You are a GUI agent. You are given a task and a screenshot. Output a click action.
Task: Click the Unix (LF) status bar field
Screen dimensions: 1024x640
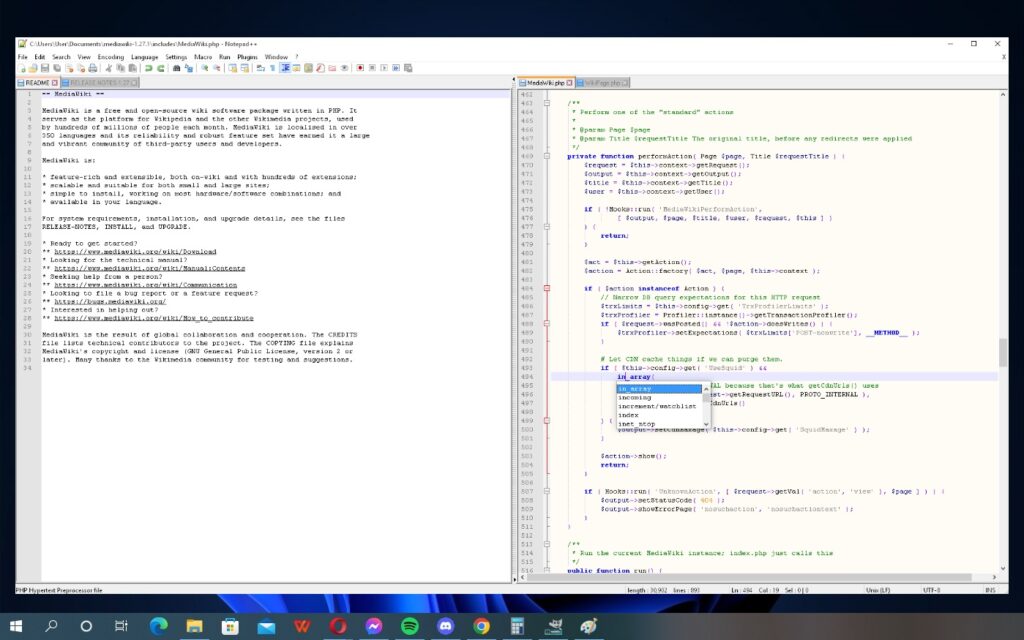[878, 590]
